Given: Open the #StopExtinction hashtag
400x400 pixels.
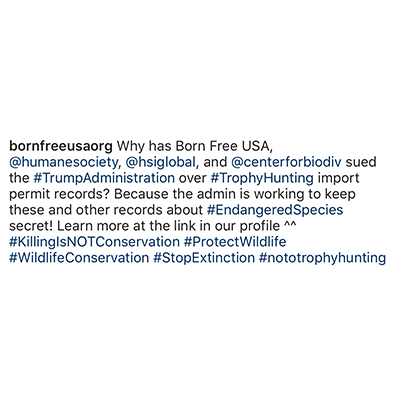Looking at the screenshot, I should click(204, 258).
